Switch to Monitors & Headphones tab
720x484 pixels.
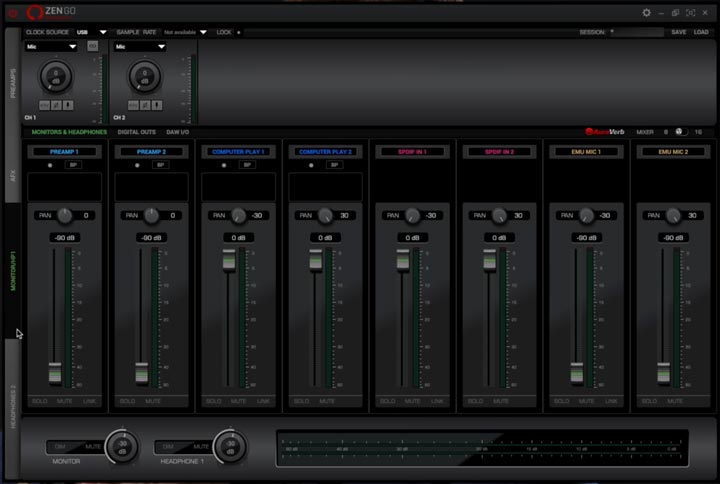tap(69, 132)
